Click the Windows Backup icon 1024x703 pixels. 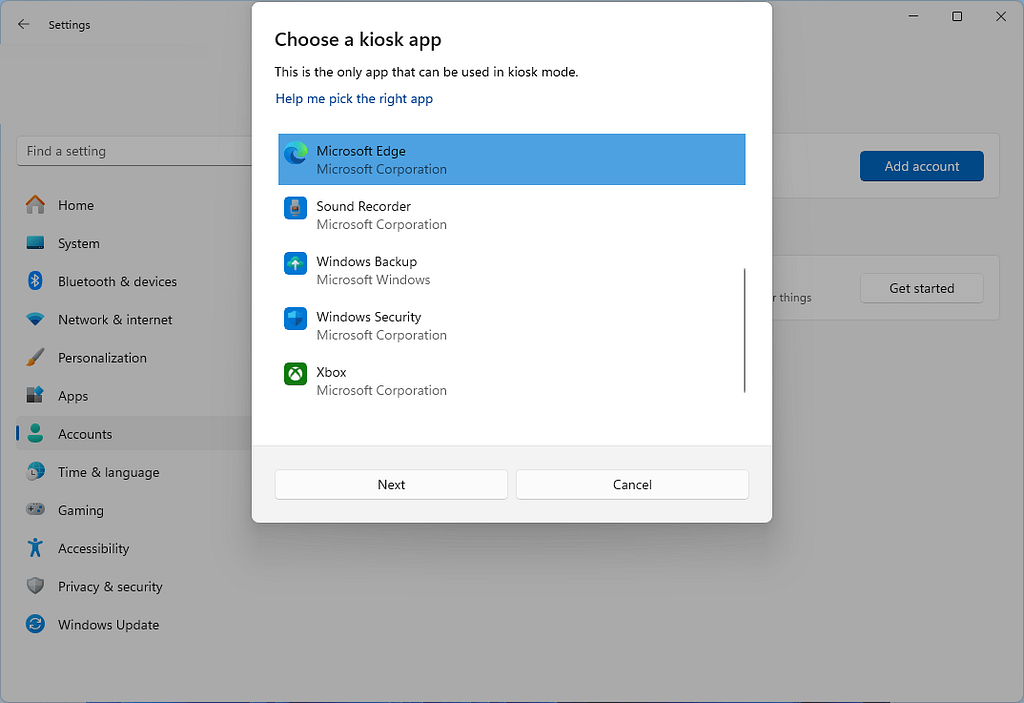point(294,263)
